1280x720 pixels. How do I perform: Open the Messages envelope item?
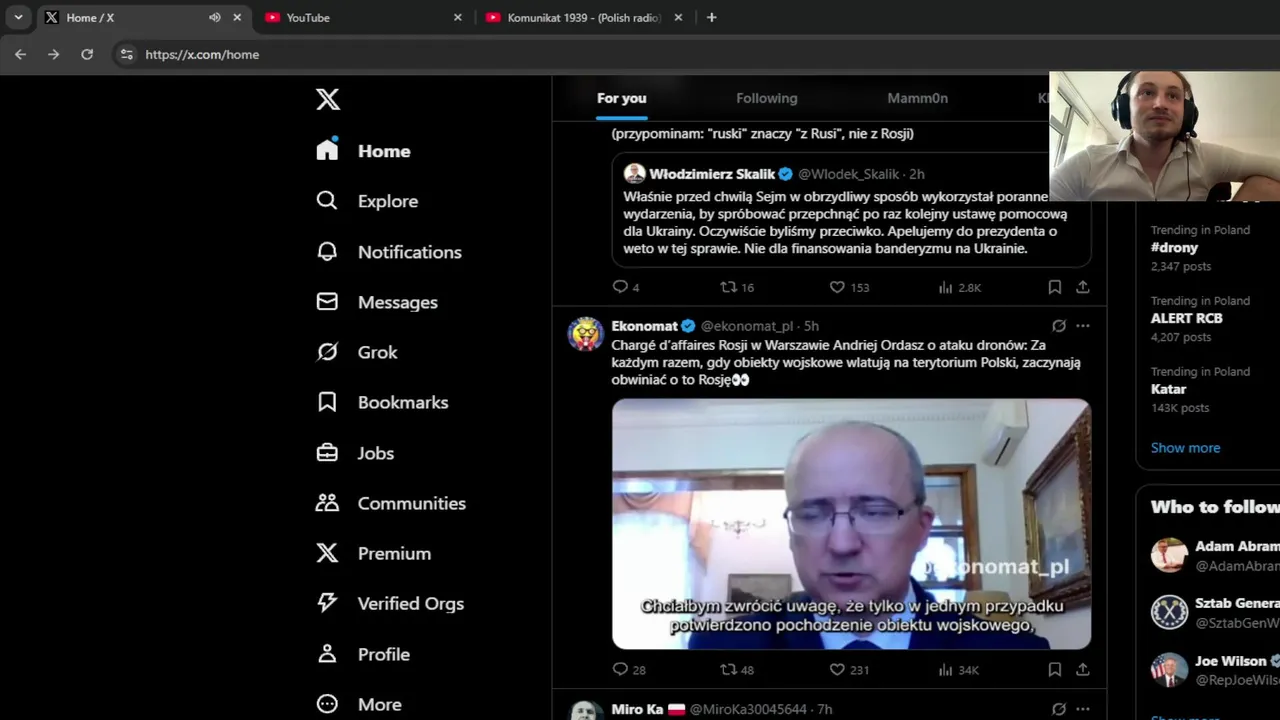[x=377, y=302]
